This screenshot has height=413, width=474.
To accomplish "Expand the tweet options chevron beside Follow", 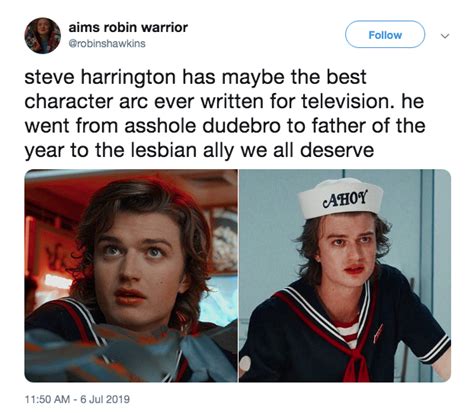I will coord(445,35).
